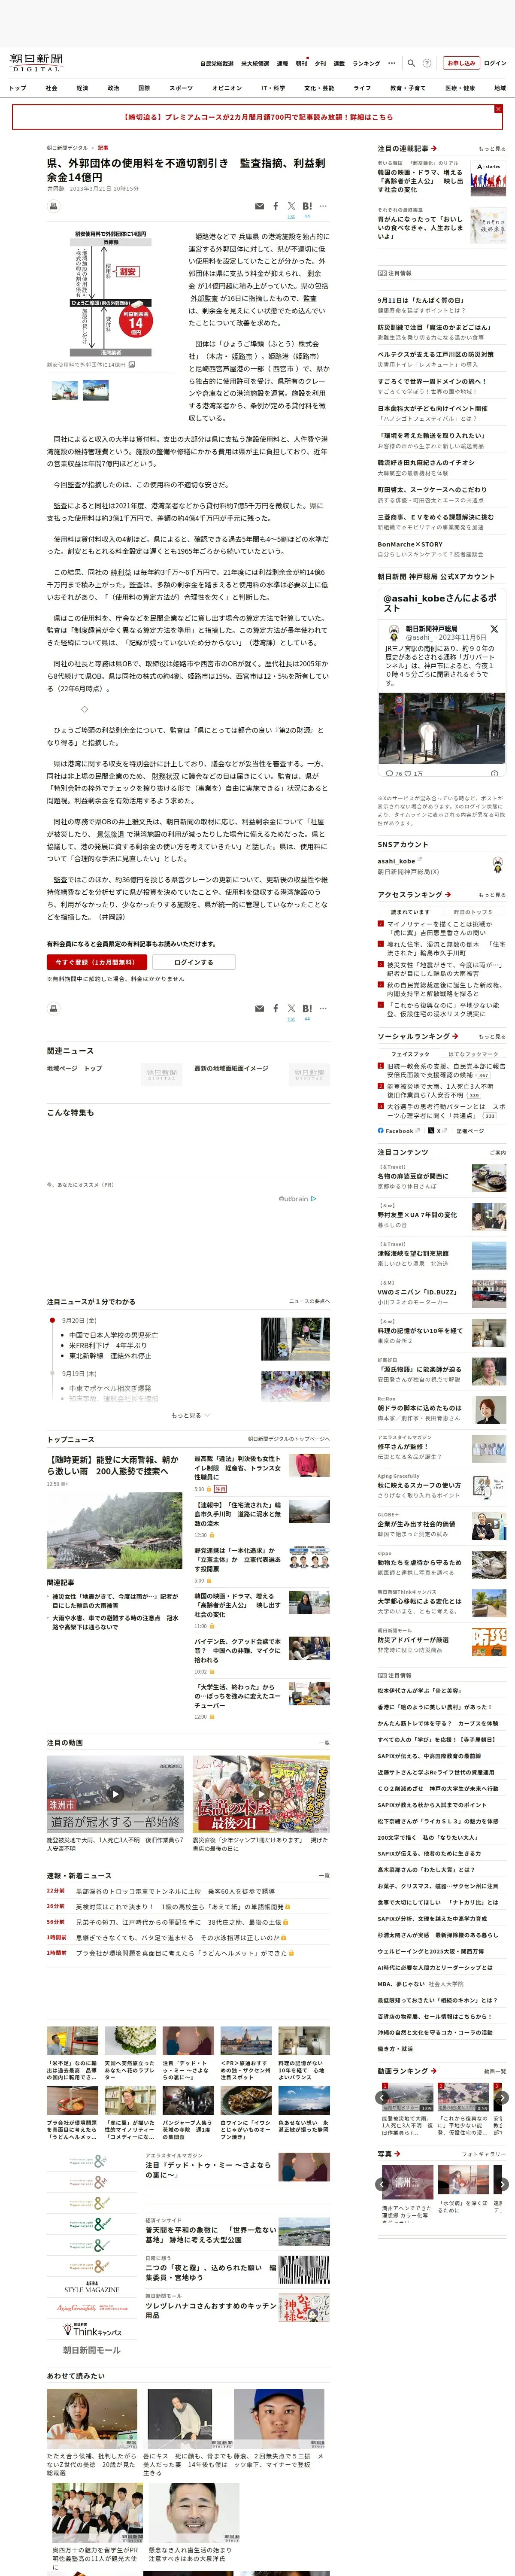Open top news headline 能登に大雨警報

(113, 1465)
